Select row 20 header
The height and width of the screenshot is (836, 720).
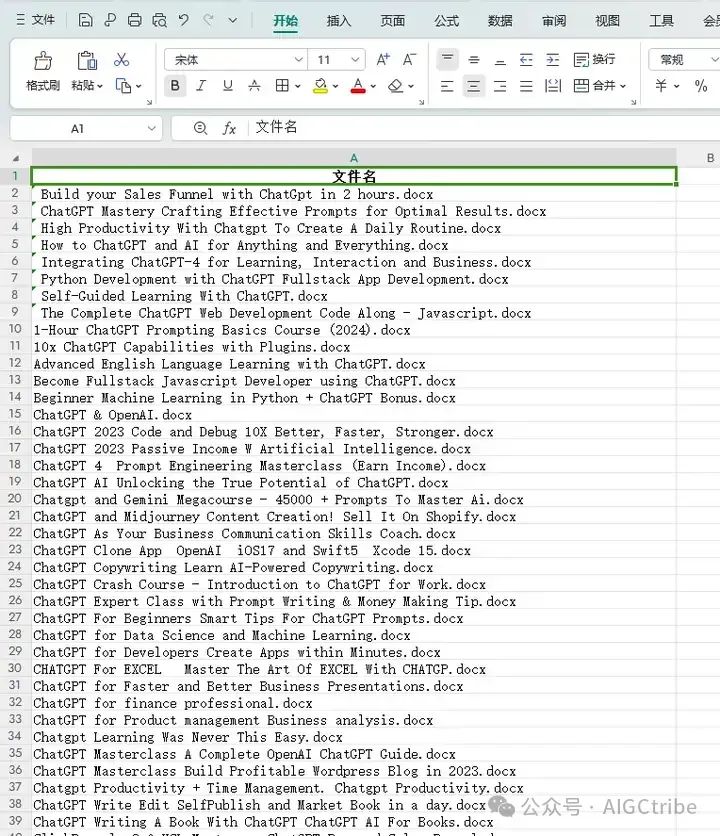[x=15, y=499]
